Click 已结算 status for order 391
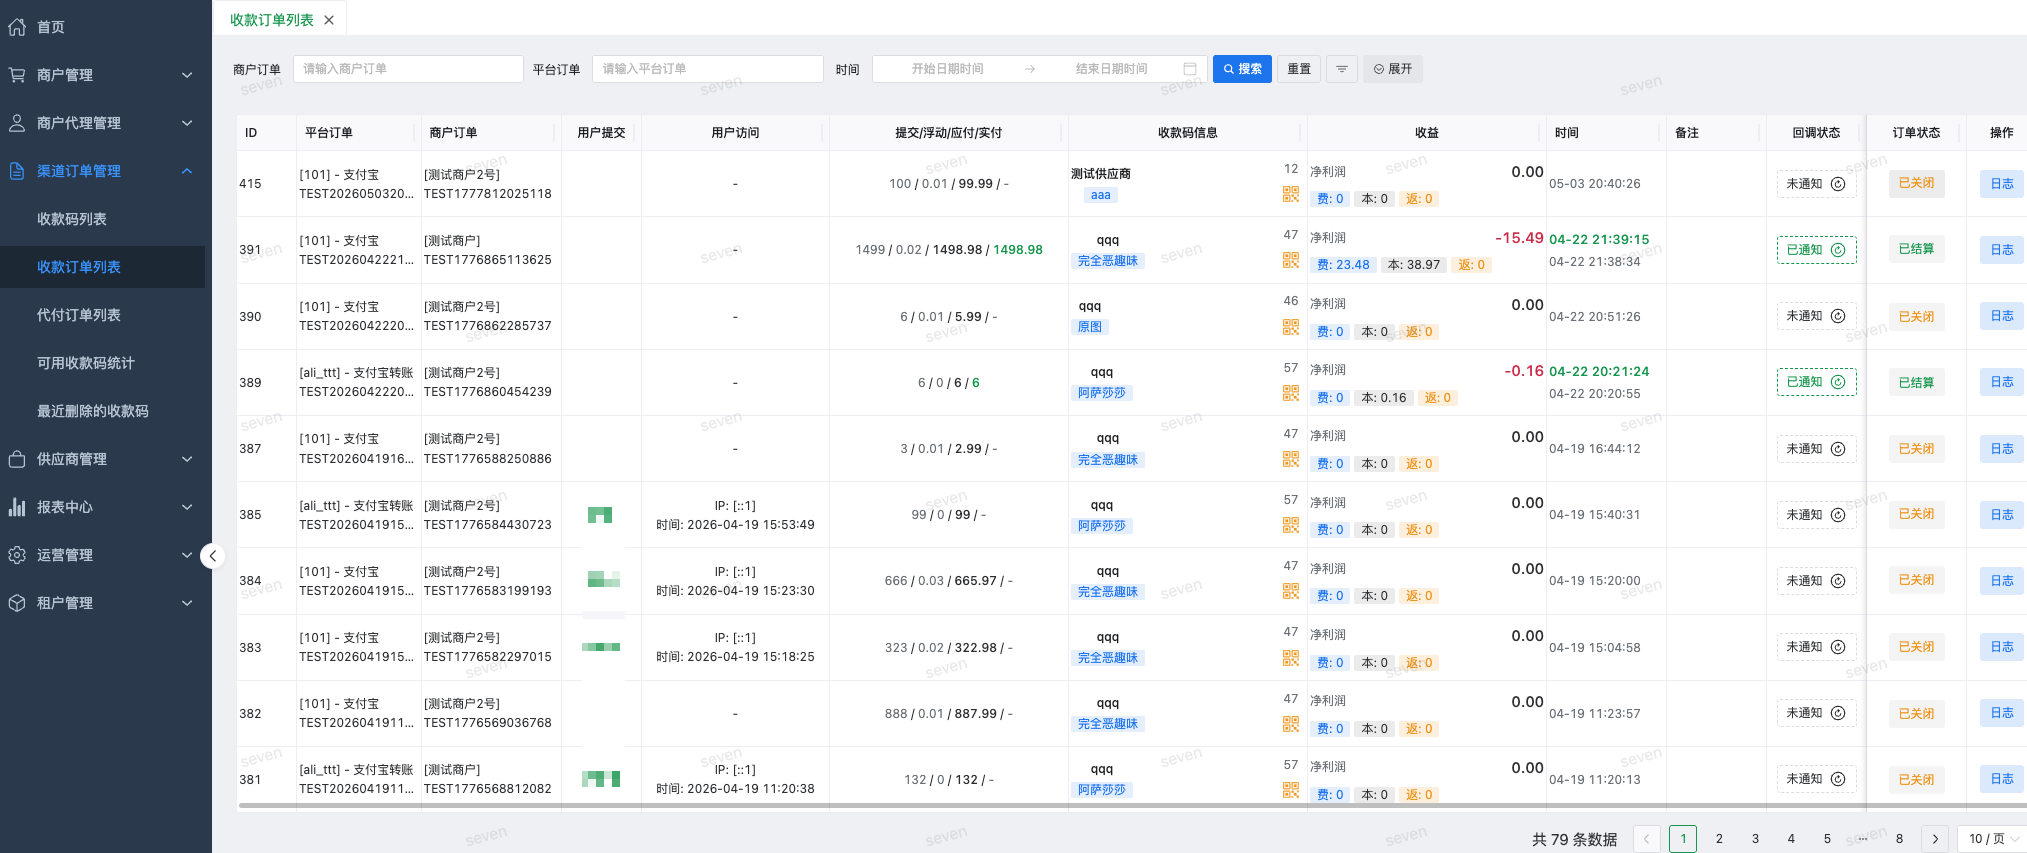Viewport: 2027px width, 853px height. click(1916, 249)
